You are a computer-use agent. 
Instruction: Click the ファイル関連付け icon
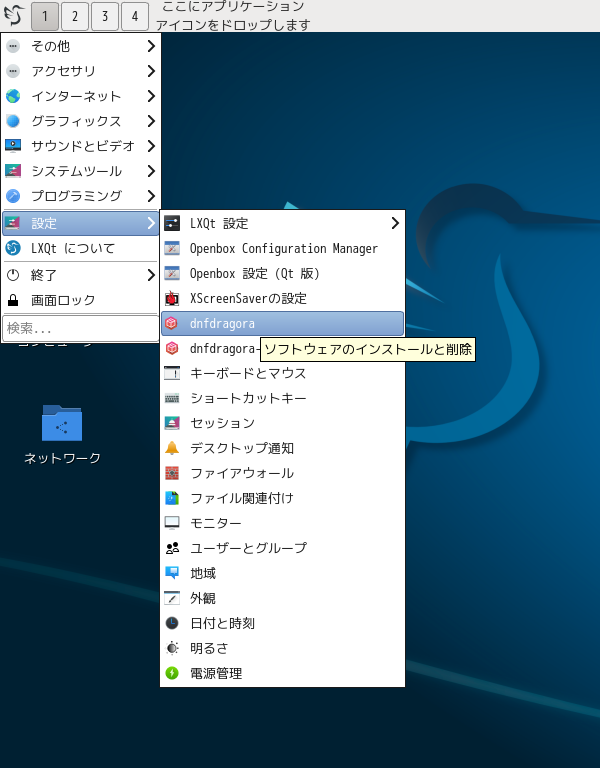pyautogui.click(x=172, y=498)
